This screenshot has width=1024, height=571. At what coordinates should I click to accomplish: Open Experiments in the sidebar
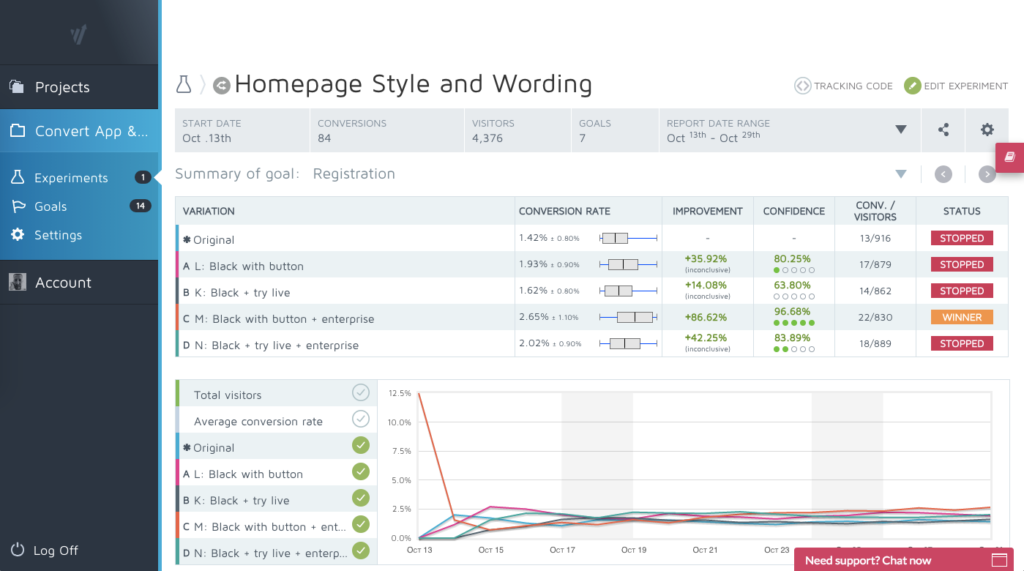pos(71,178)
